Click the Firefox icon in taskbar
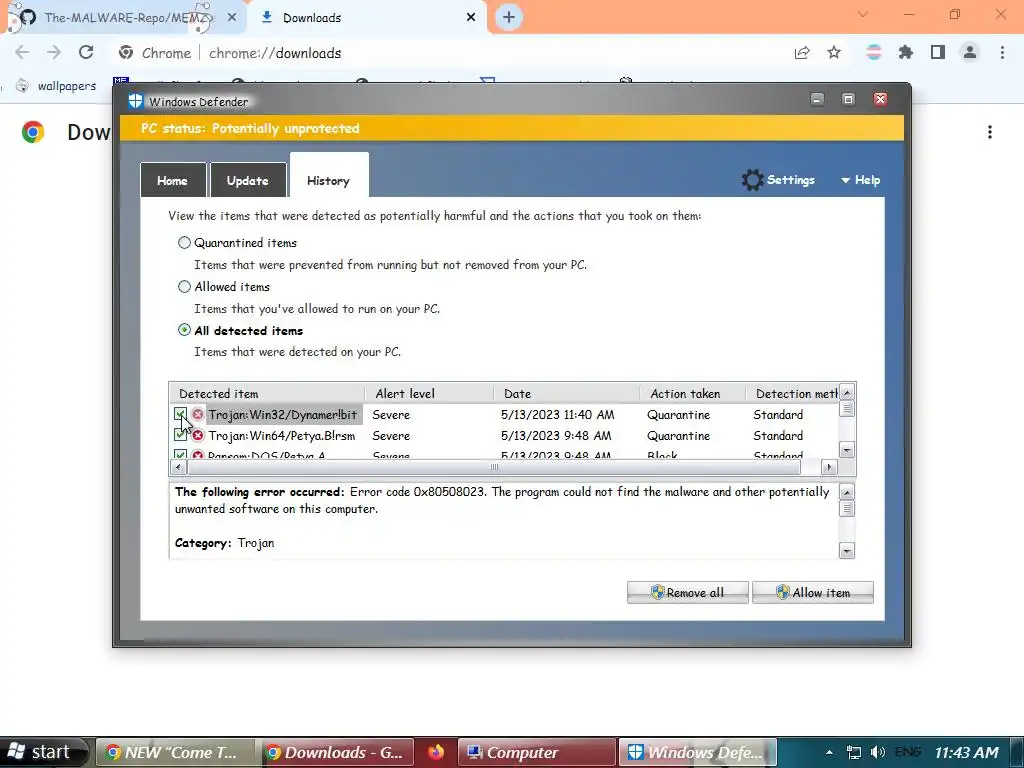The image size is (1024, 768). [436, 752]
